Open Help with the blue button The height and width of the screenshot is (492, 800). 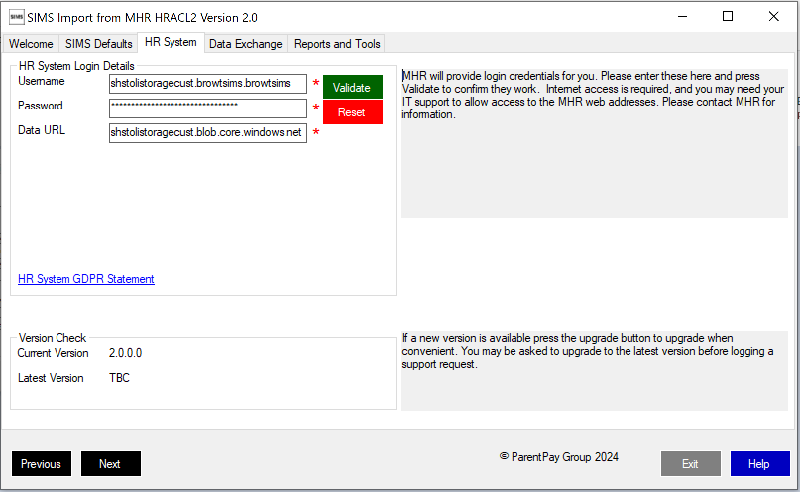pos(760,463)
